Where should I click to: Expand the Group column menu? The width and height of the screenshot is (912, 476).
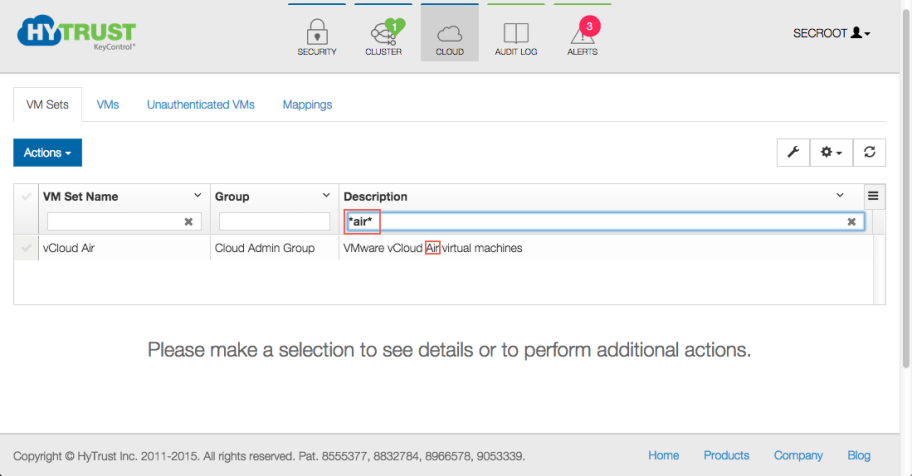326,196
